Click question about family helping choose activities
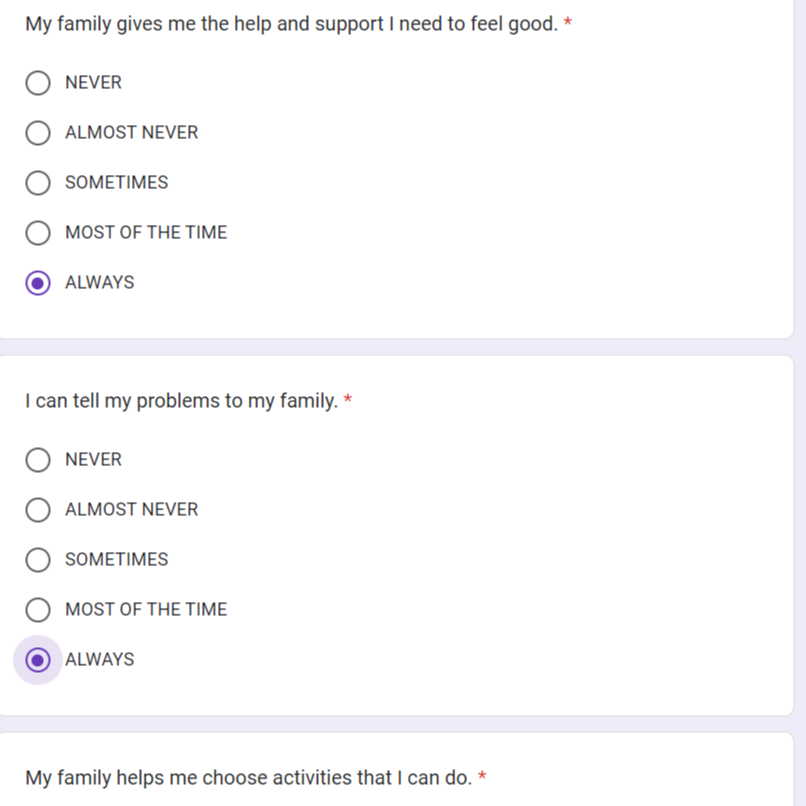The width and height of the screenshot is (806, 806). click(248, 778)
